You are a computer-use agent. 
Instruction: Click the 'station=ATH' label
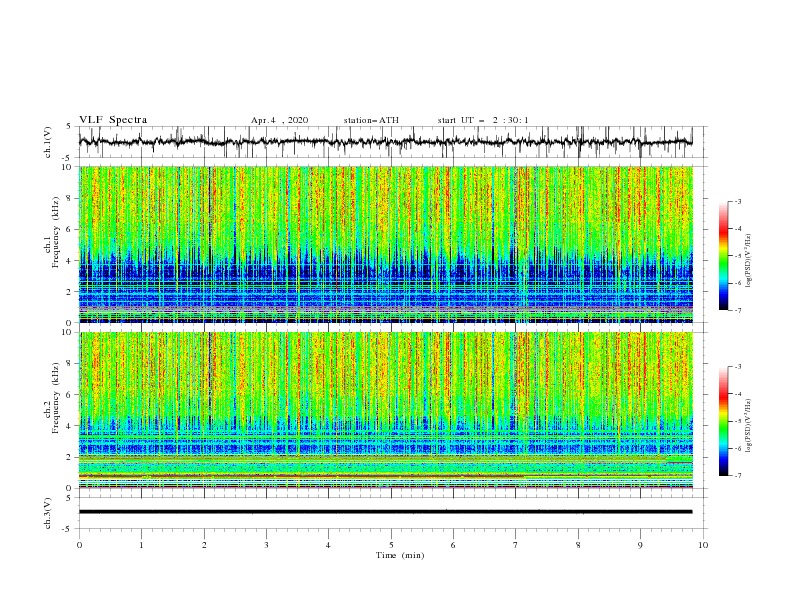pyautogui.click(x=371, y=120)
